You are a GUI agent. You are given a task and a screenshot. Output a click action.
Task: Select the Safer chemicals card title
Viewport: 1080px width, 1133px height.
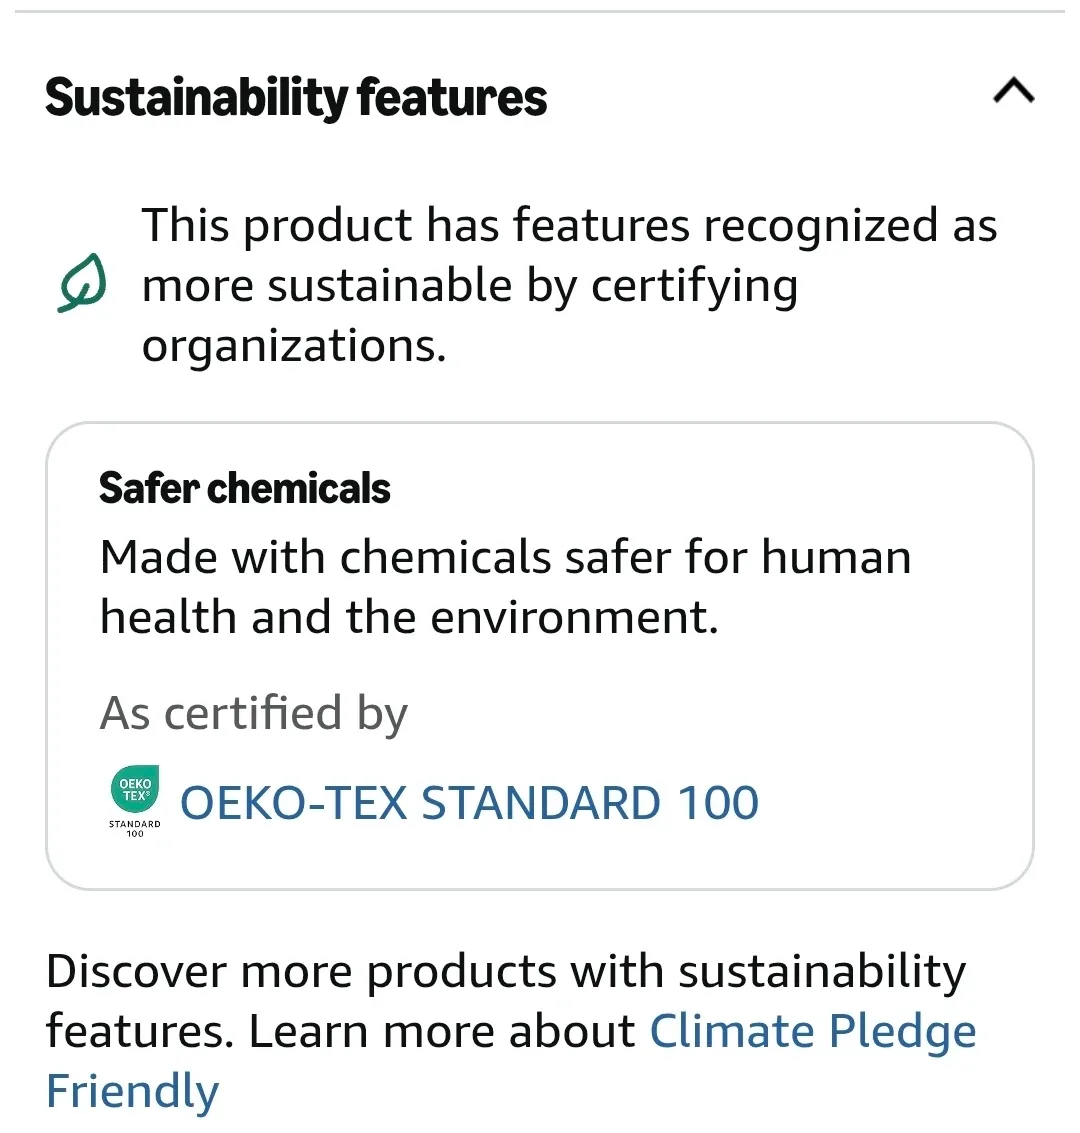244,489
